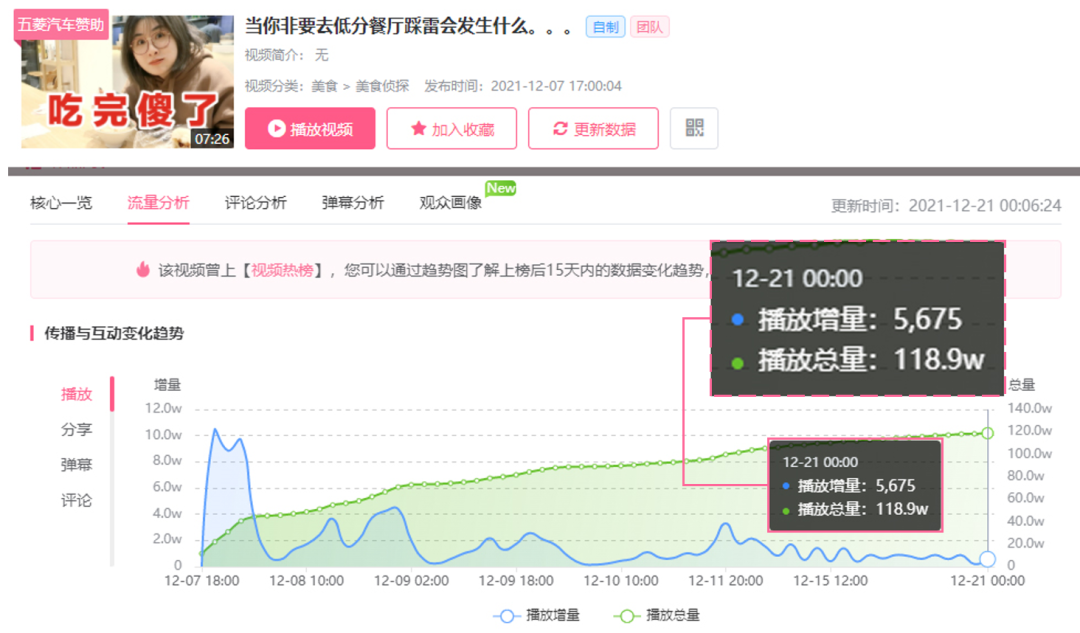Refresh stats using 更新数据 button
Image resolution: width=1080 pixels, height=633 pixels.
tap(593, 128)
